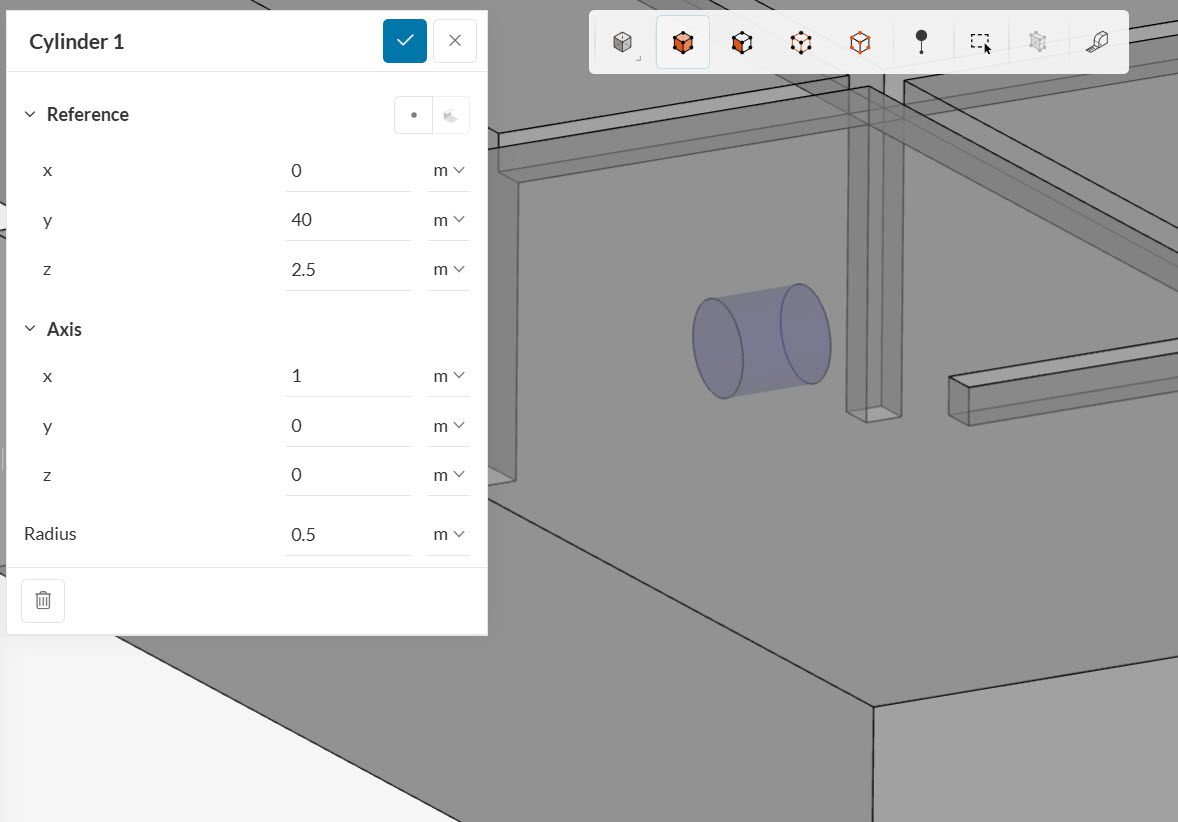Collapse the Axis section
1178x822 pixels.
pyautogui.click(x=30, y=329)
